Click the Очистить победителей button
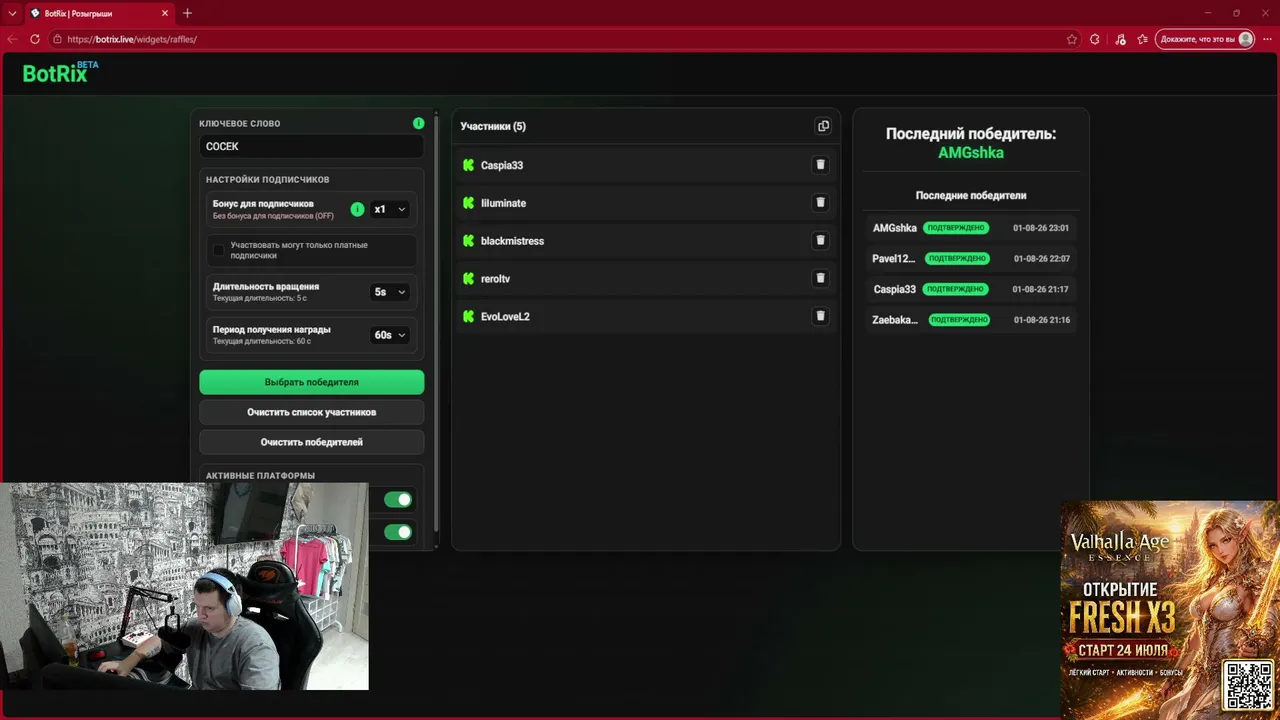Screen dimensions: 1280x720 point(312,442)
